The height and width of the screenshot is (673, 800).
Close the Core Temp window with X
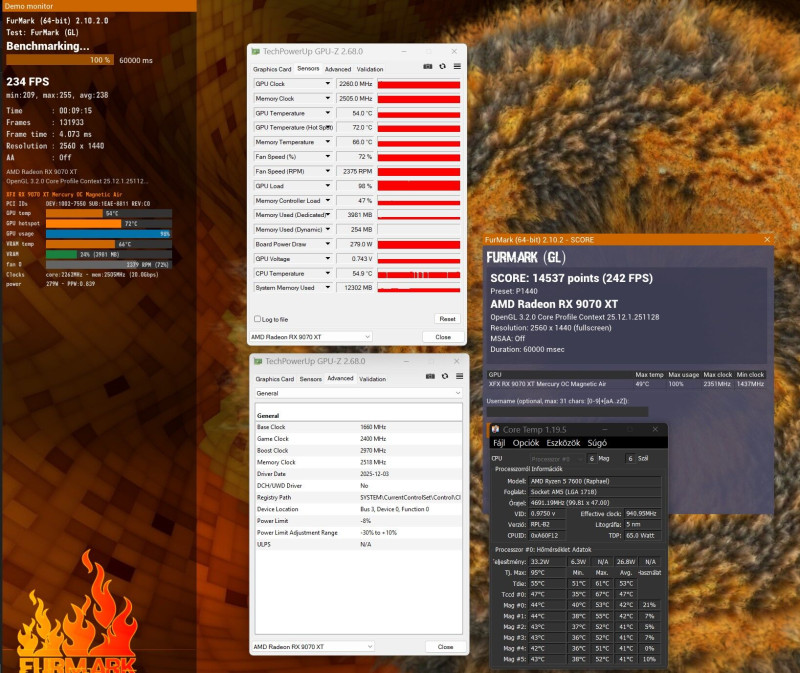(655, 430)
